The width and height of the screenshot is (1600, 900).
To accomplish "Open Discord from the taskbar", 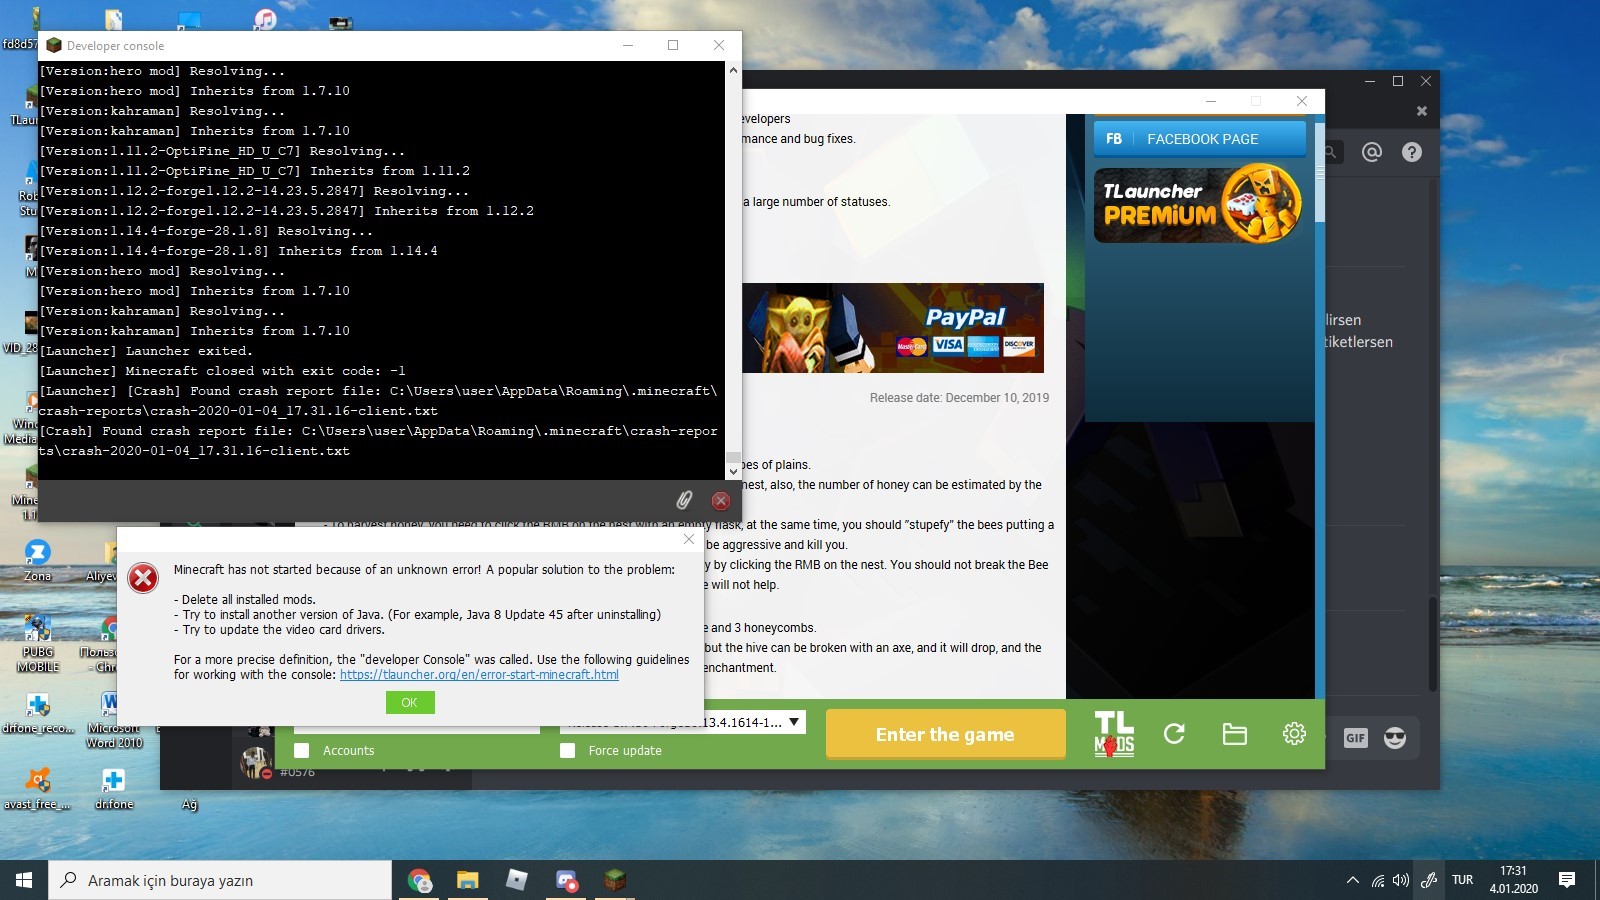I will (566, 880).
